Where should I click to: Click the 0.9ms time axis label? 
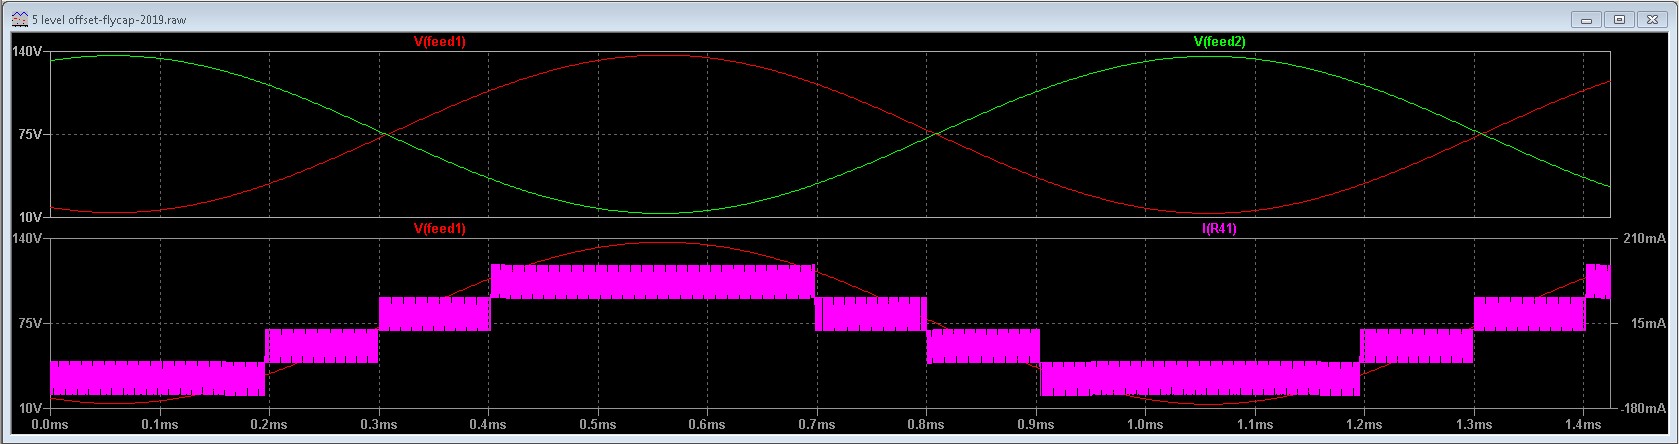1036,425
